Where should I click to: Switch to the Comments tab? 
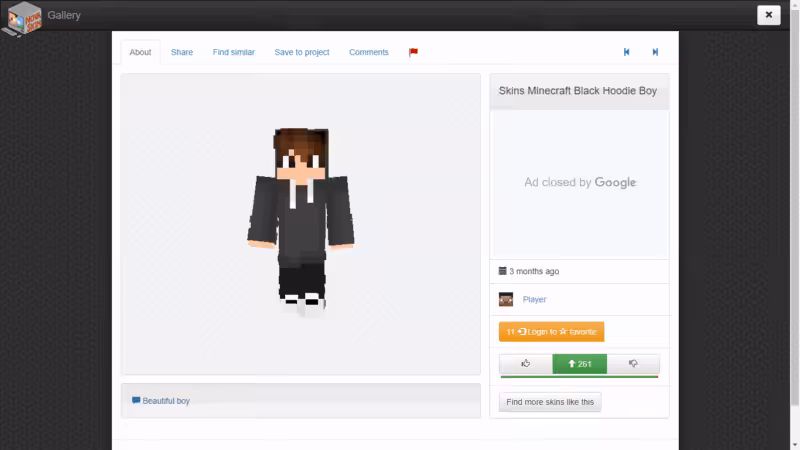(369, 52)
